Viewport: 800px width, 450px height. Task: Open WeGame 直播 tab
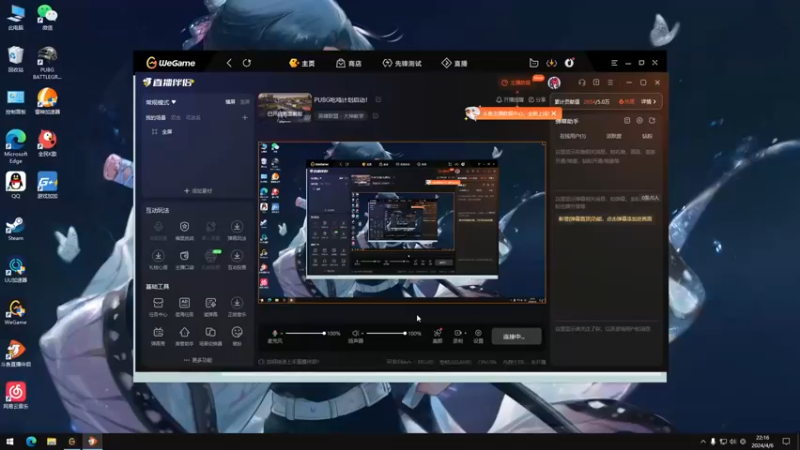pyautogui.click(x=455, y=63)
